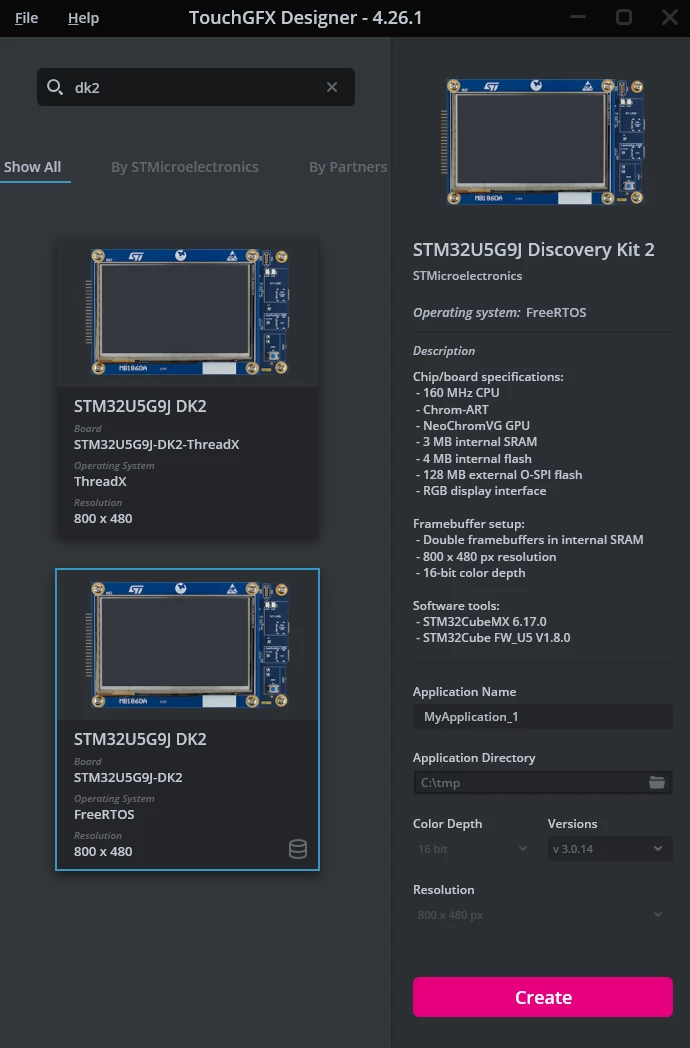Focus the board search box
The image size is (690, 1048).
point(195,87)
